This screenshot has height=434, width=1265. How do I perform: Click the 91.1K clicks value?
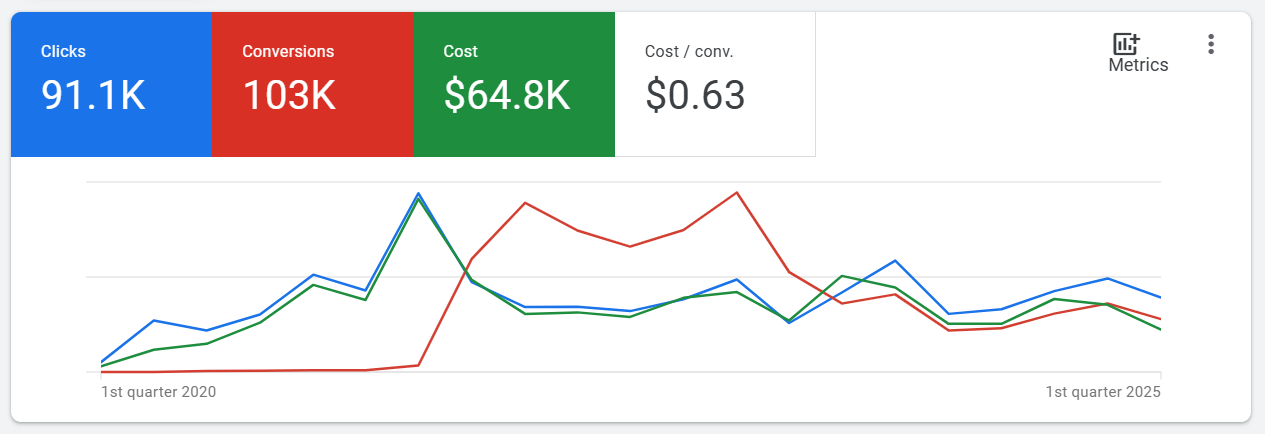tap(93, 95)
